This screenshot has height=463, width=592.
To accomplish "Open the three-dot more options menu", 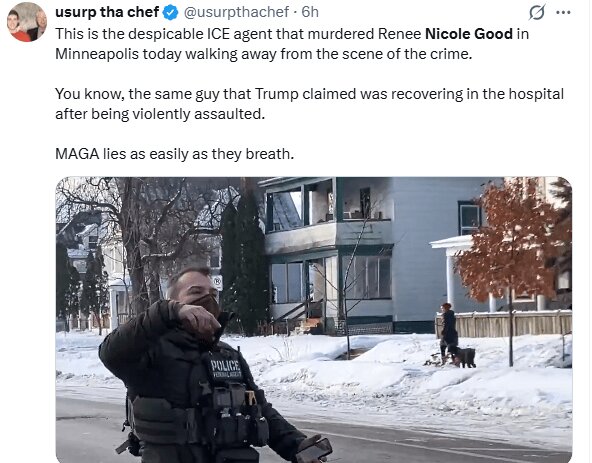I will tap(563, 12).
